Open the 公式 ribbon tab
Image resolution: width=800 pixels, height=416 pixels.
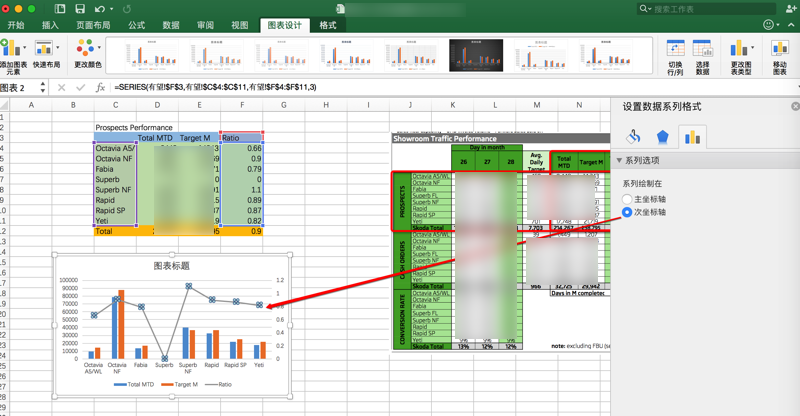pyautogui.click(x=136, y=25)
